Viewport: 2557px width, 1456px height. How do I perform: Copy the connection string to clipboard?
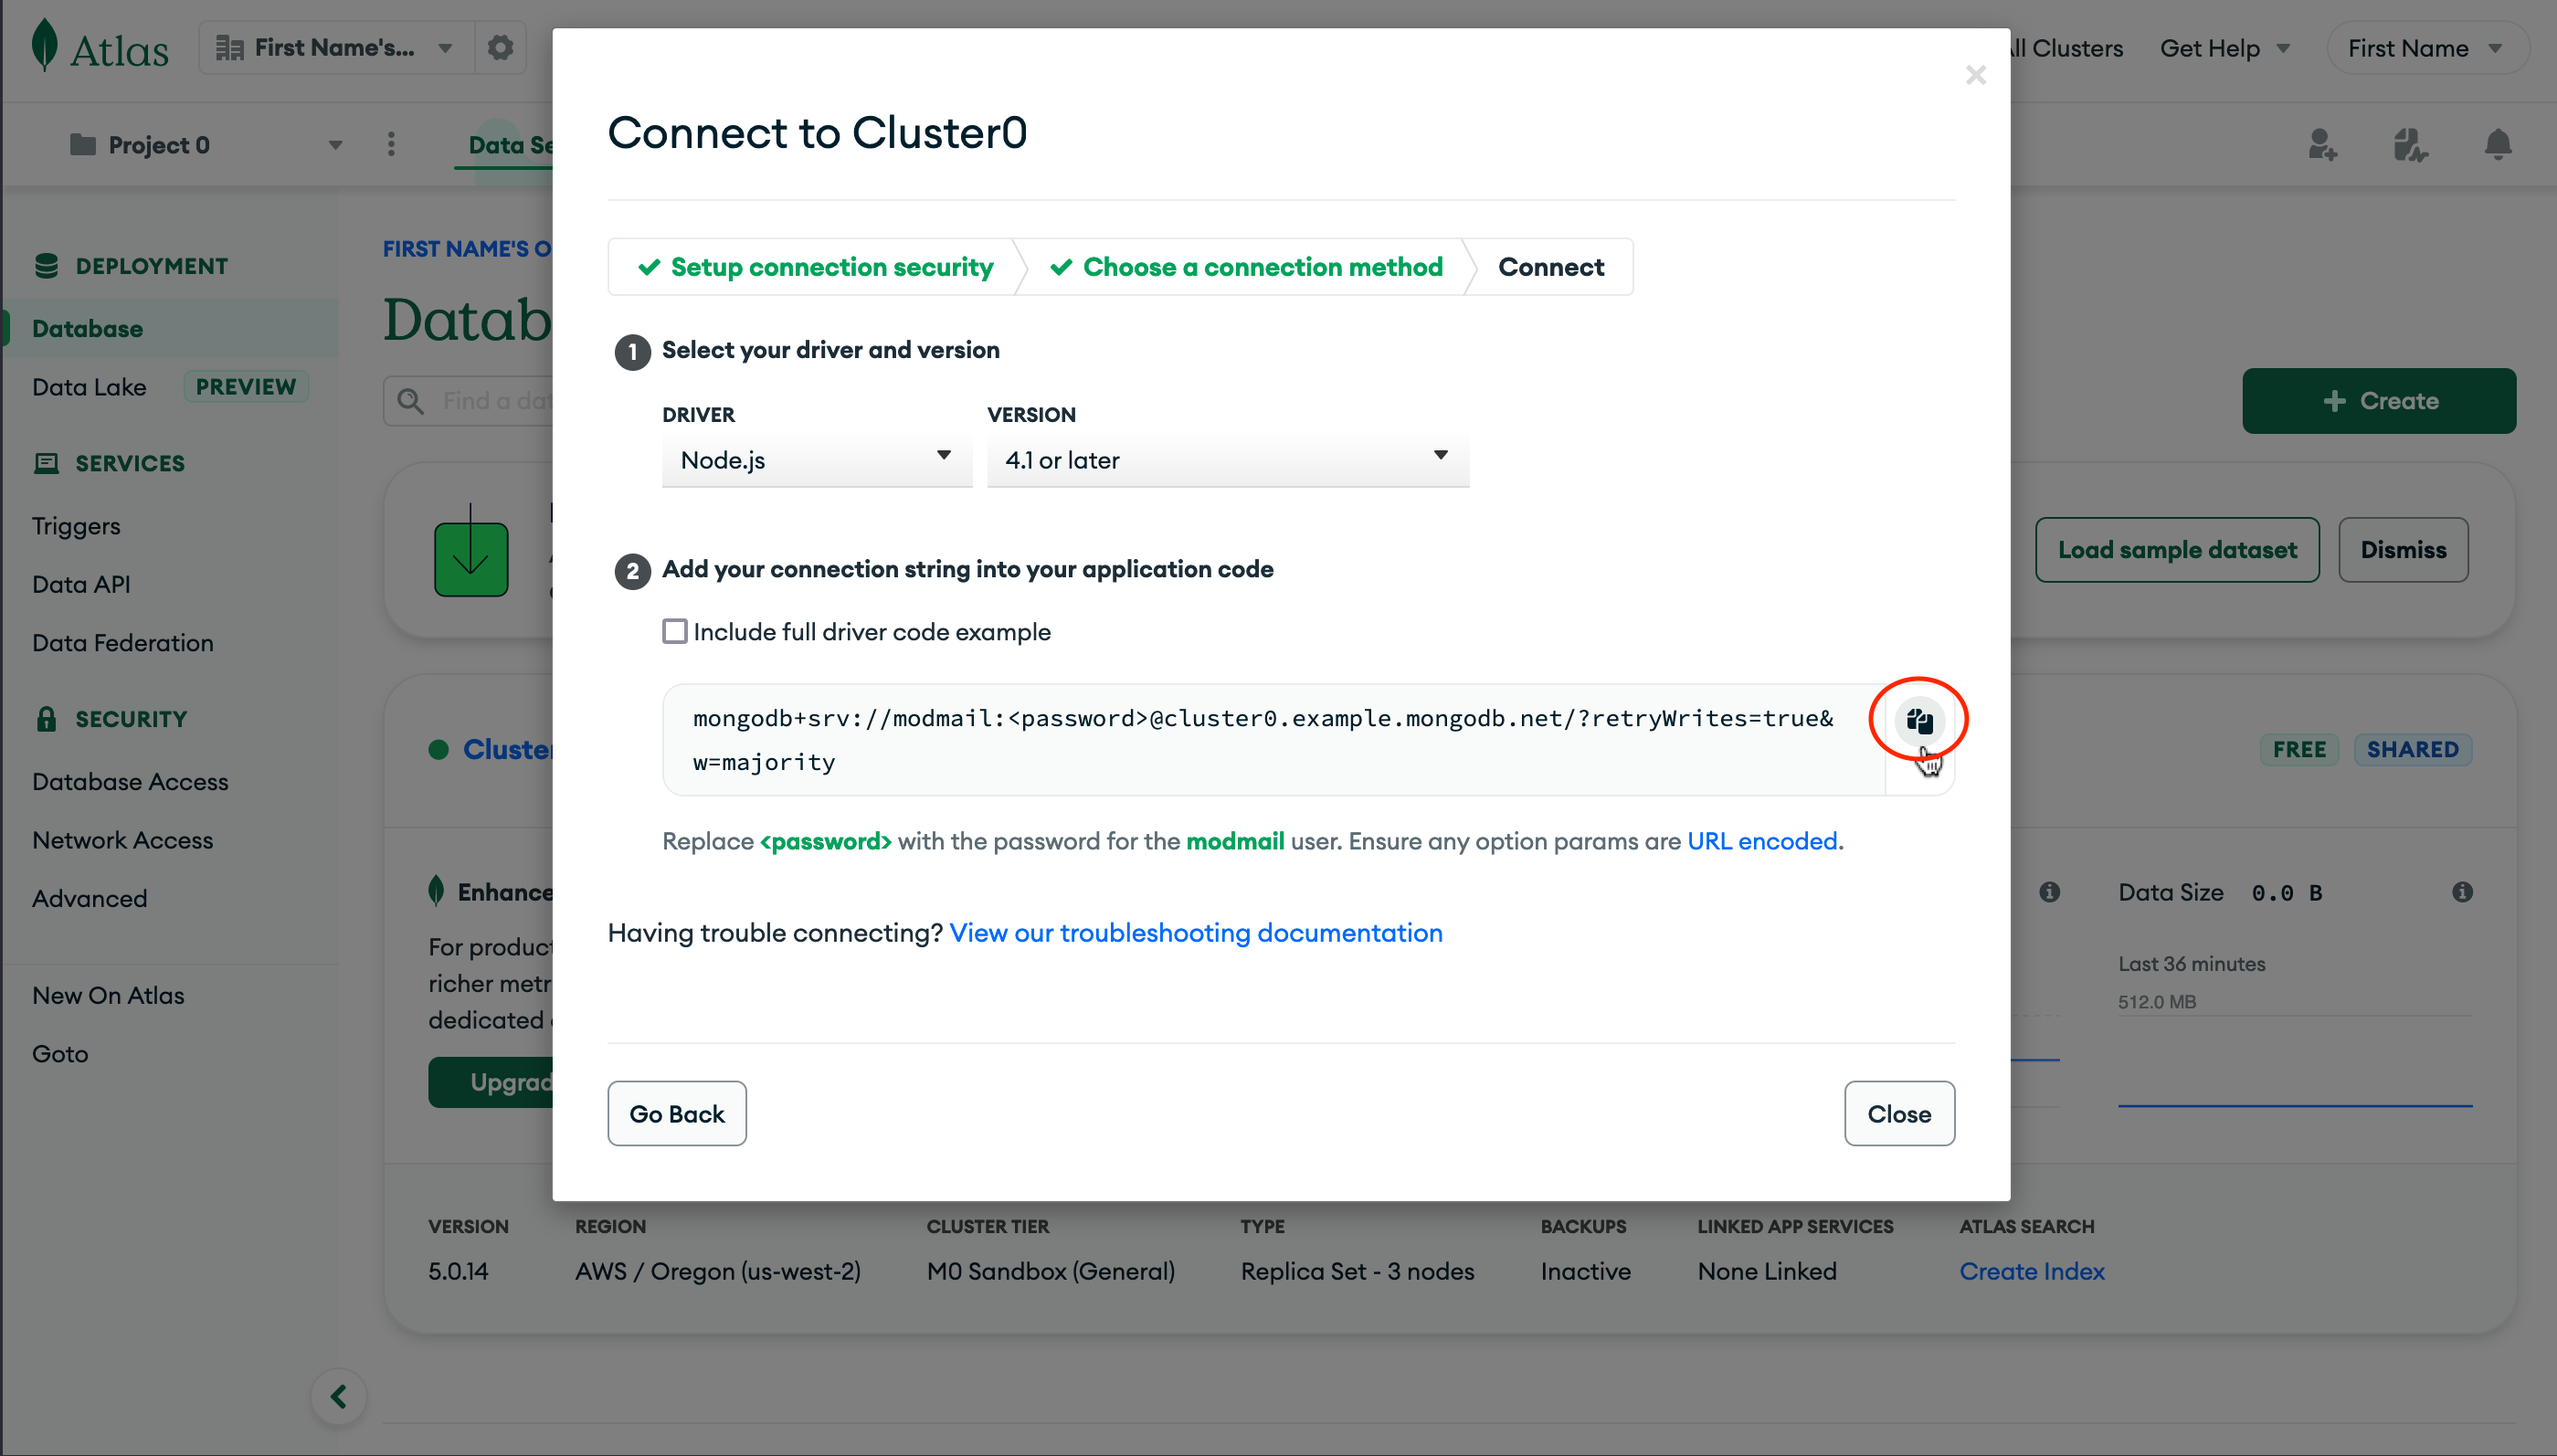point(1918,720)
